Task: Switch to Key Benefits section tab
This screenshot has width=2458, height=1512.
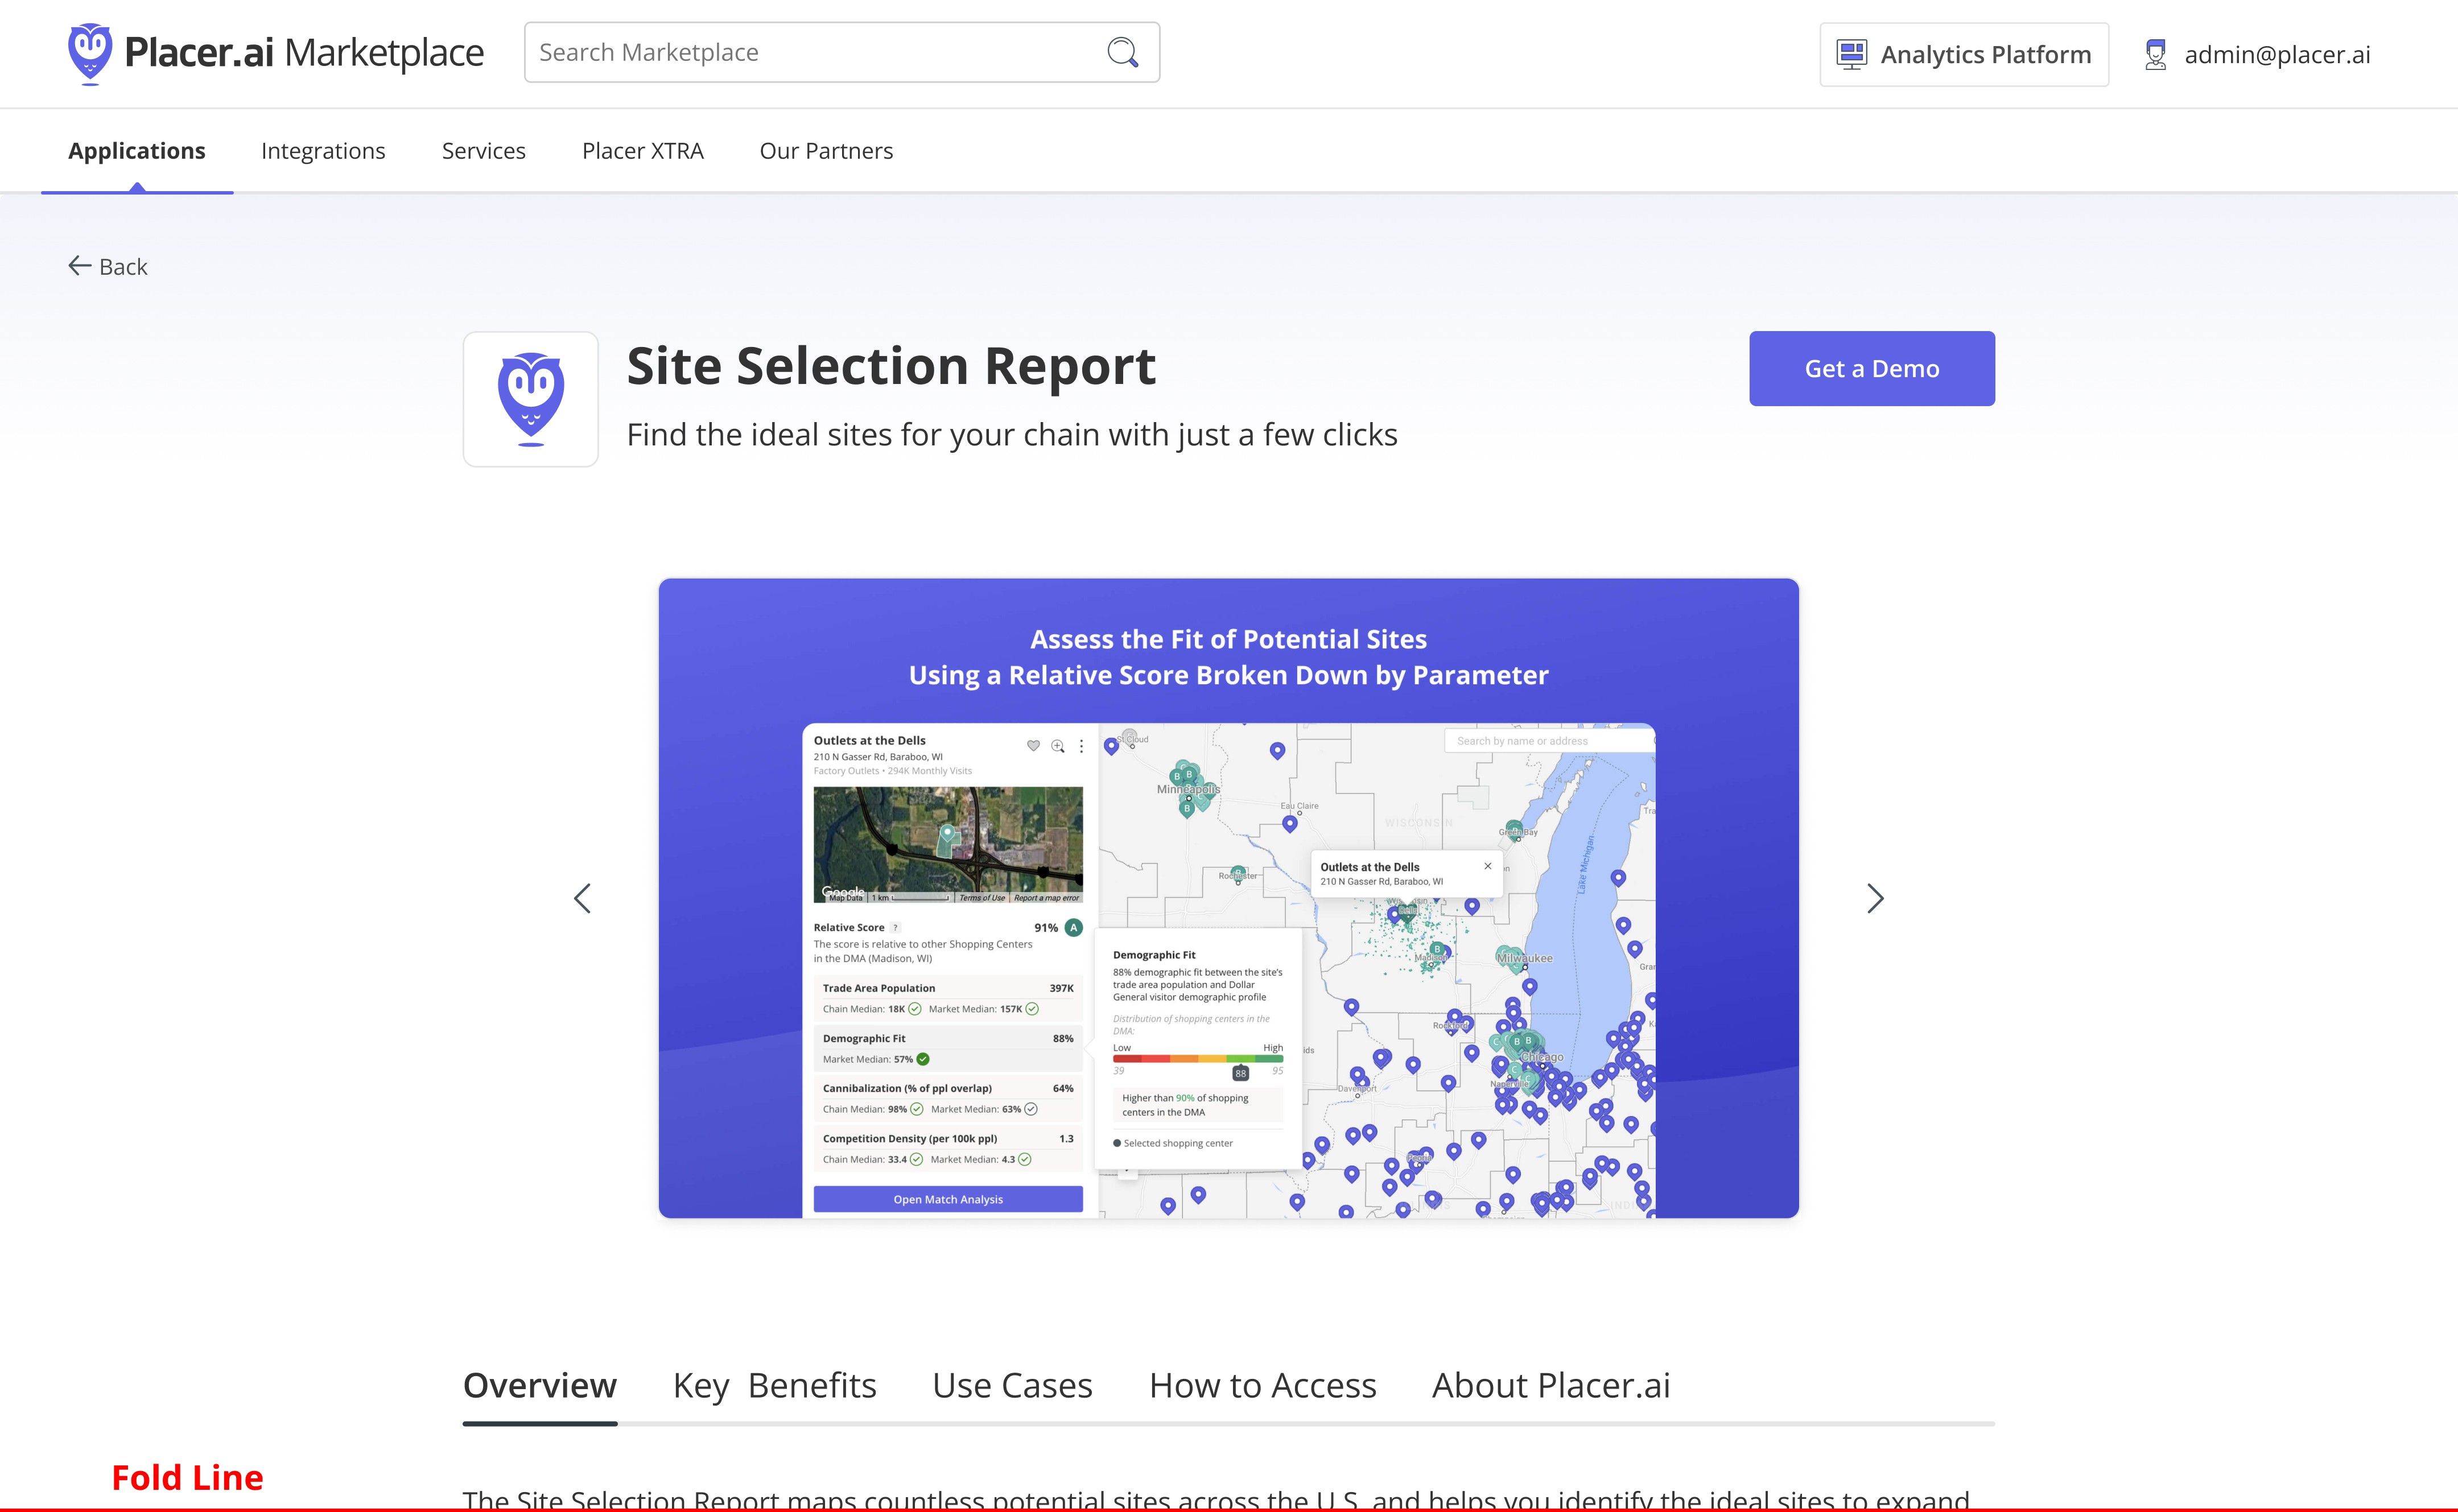Action: pyautogui.click(x=774, y=1385)
